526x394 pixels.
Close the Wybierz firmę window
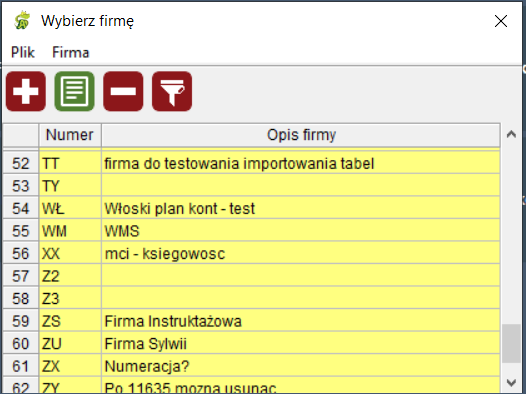[501, 21]
